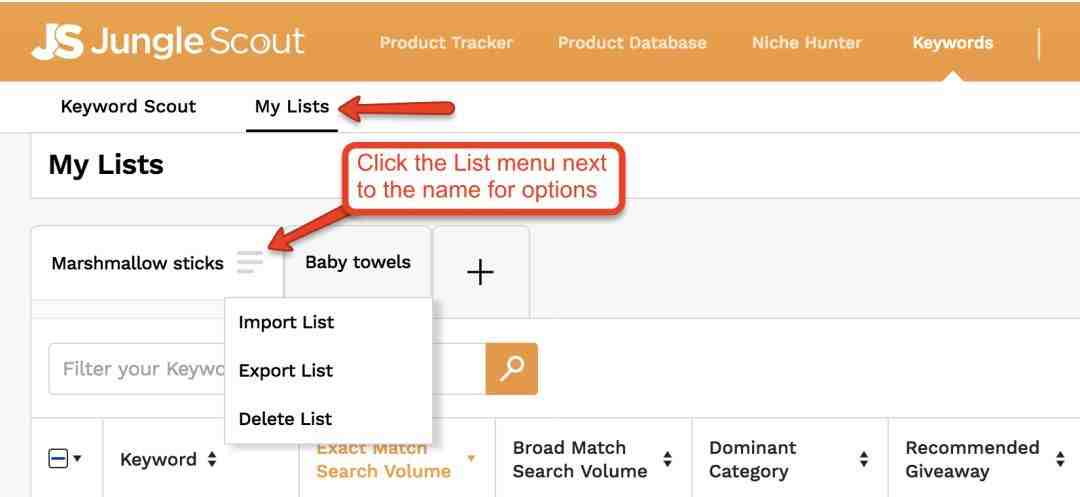1080x497 pixels.
Task: Sort by Broad Match Search Volume arrows
Action: tap(668, 459)
